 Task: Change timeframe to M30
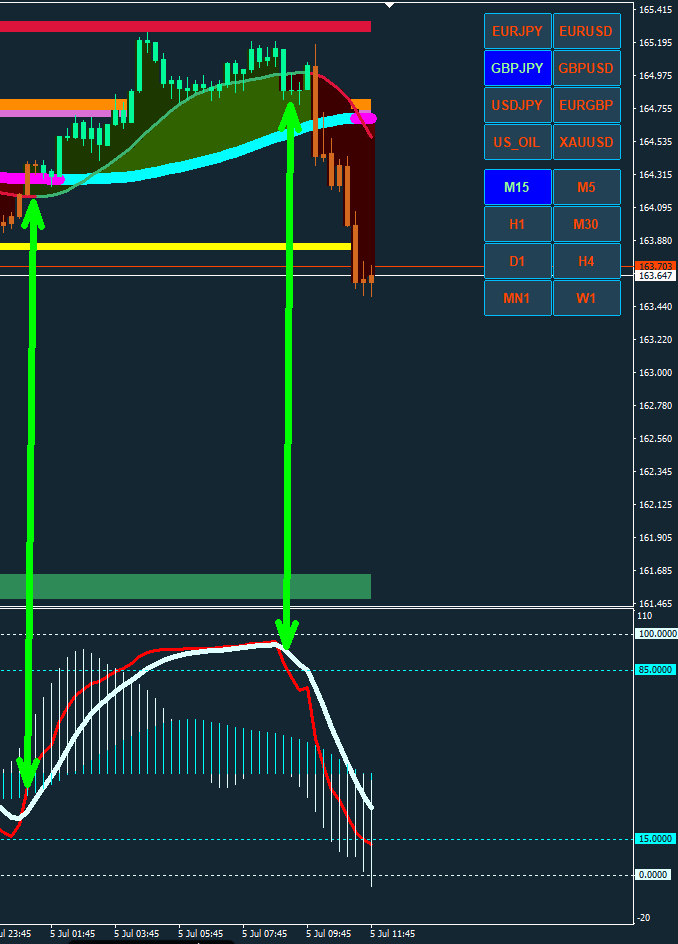(586, 224)
